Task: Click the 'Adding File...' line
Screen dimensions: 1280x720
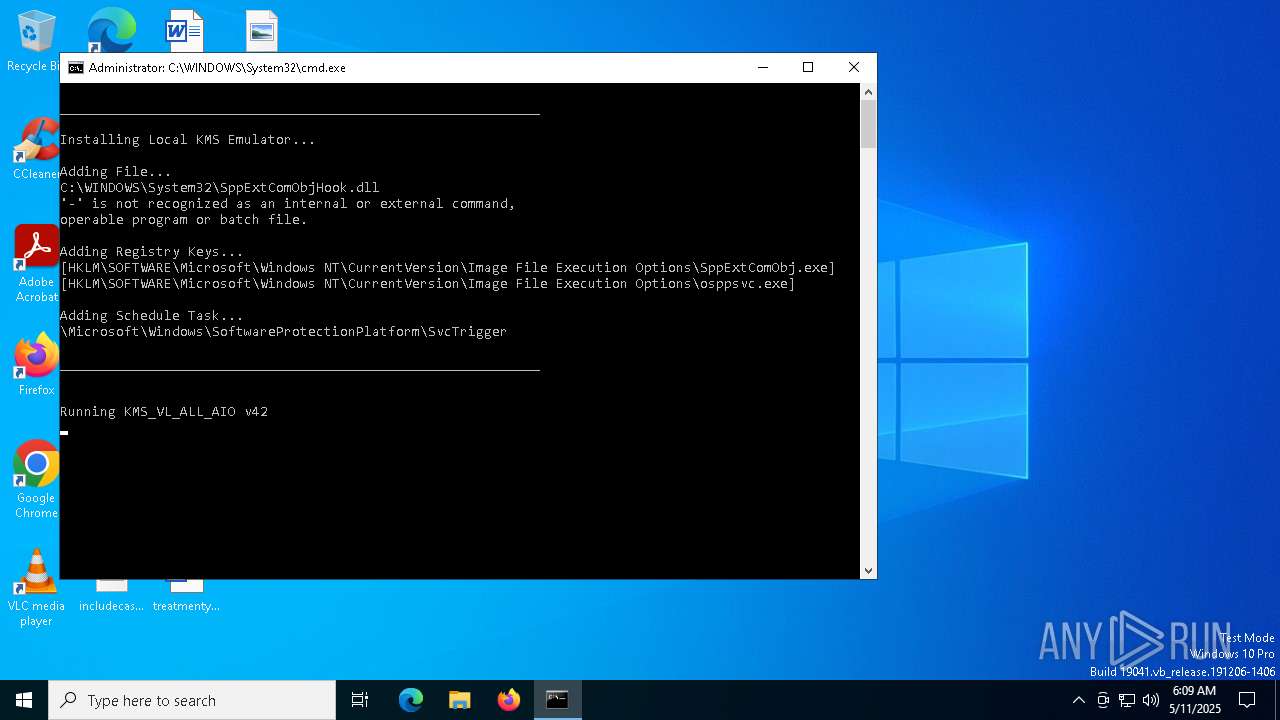Action: tap(116, 172)
